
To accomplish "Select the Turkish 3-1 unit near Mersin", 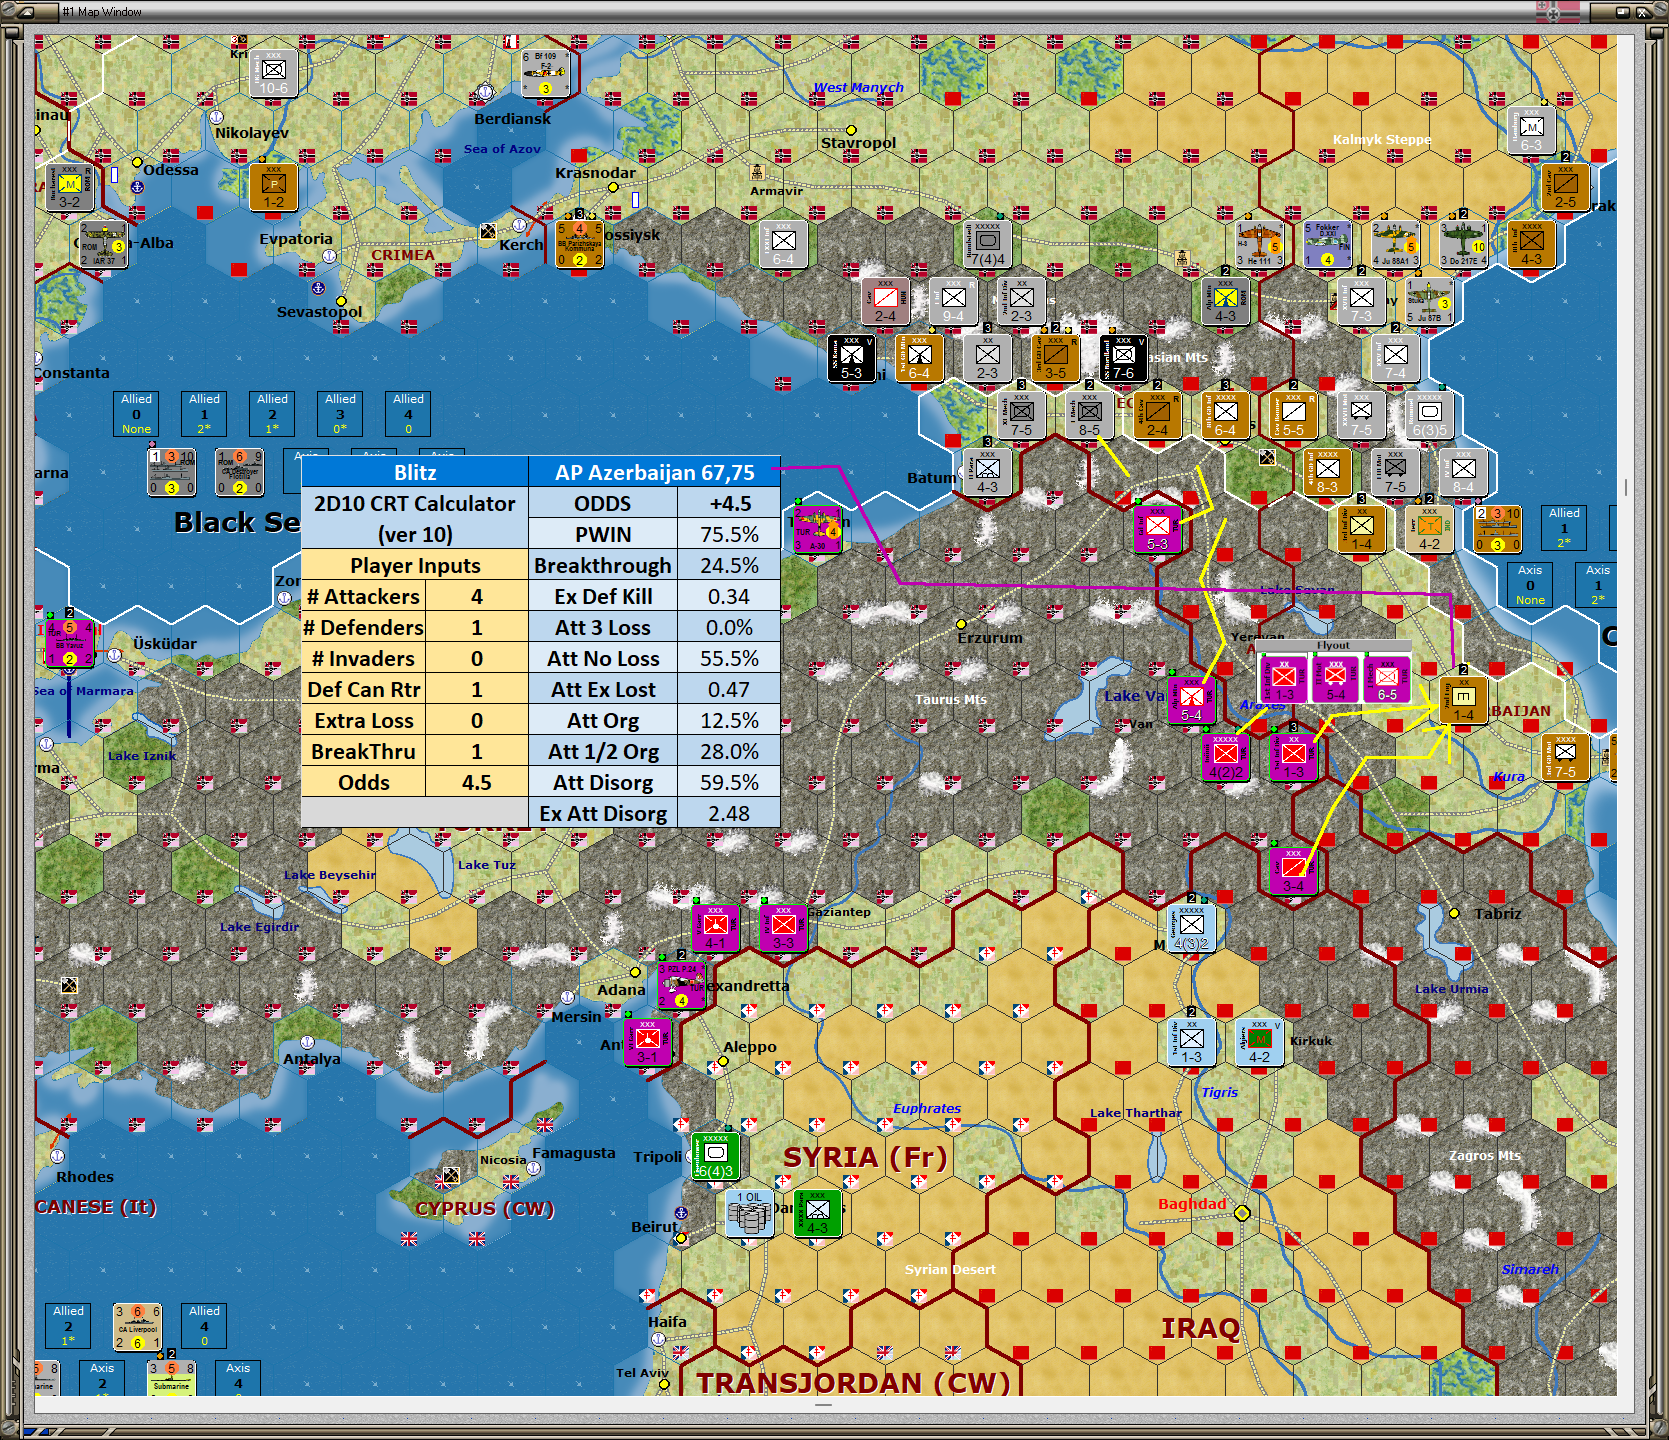I will pos(647,1042).
